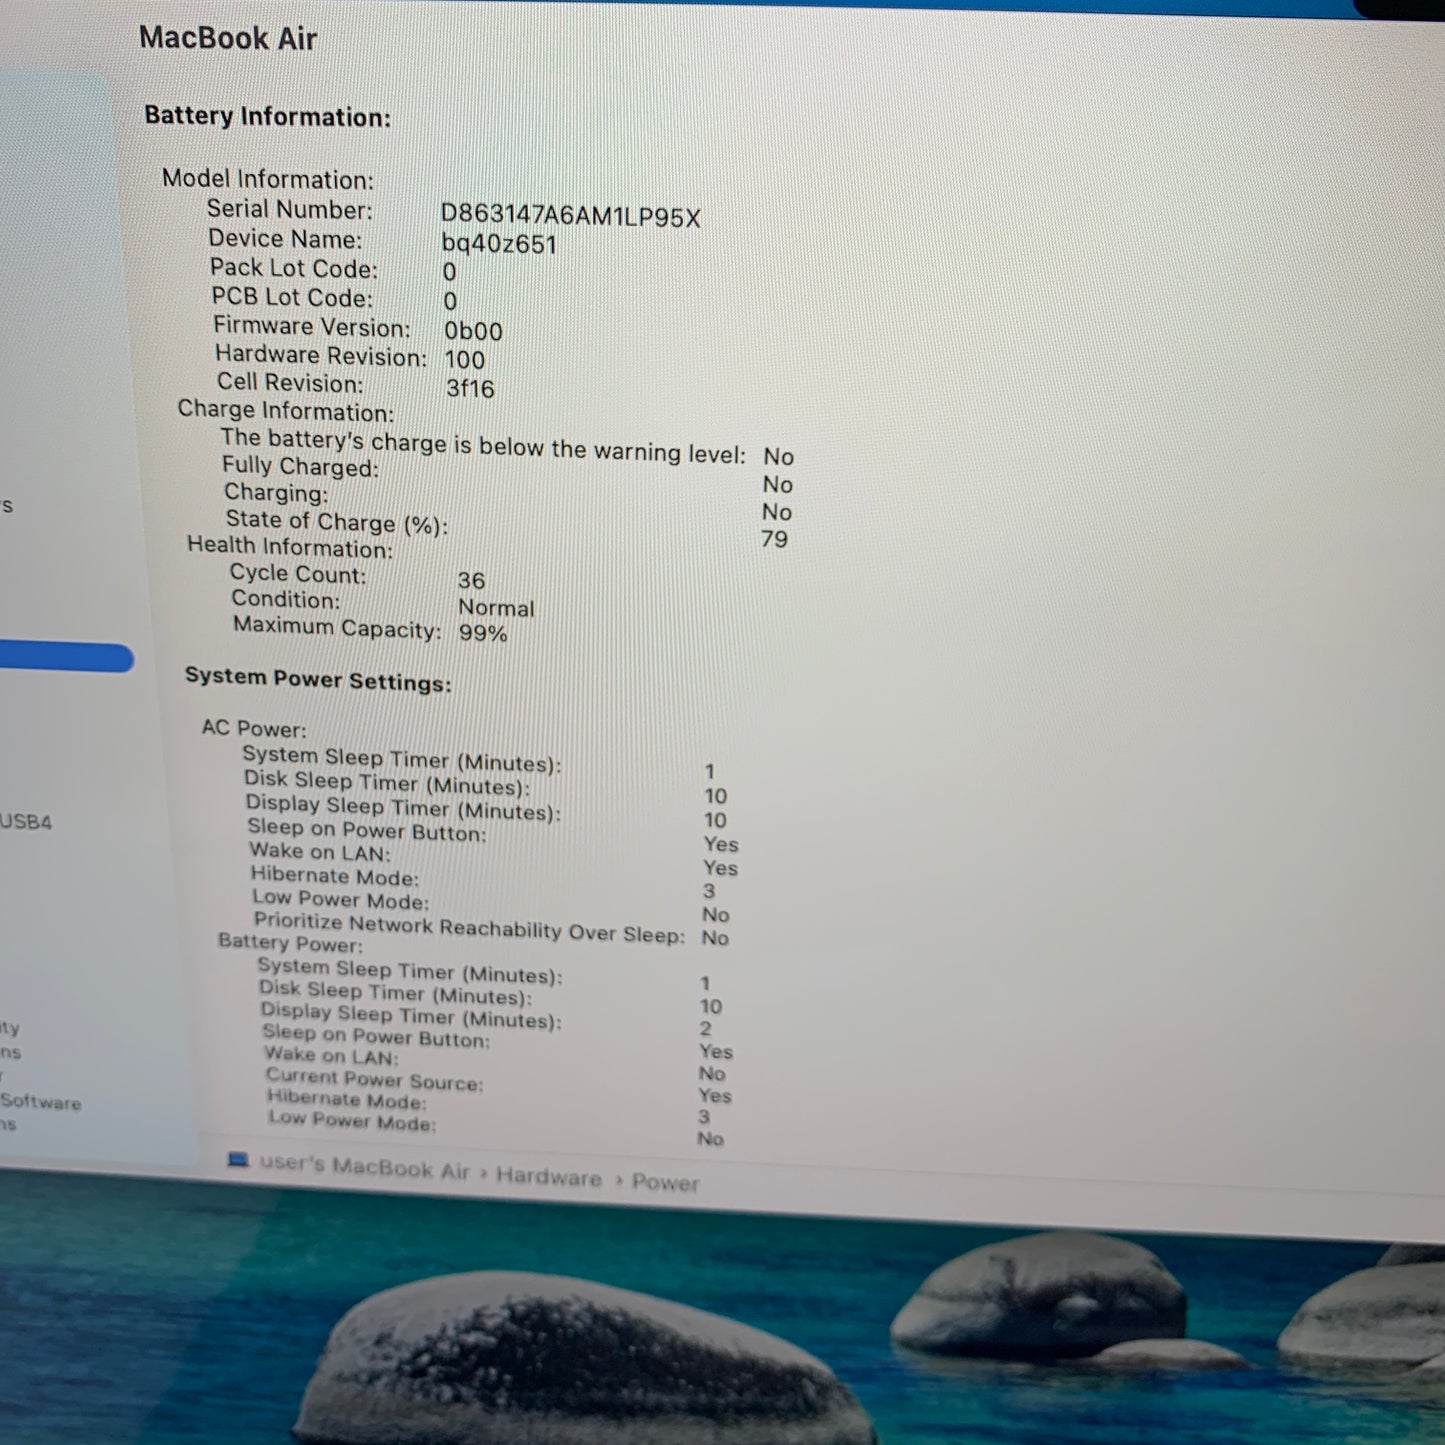Click the Pack Lot Code value 0
The height and width of the screenshot is (1445, 1445).
point(449,272)
